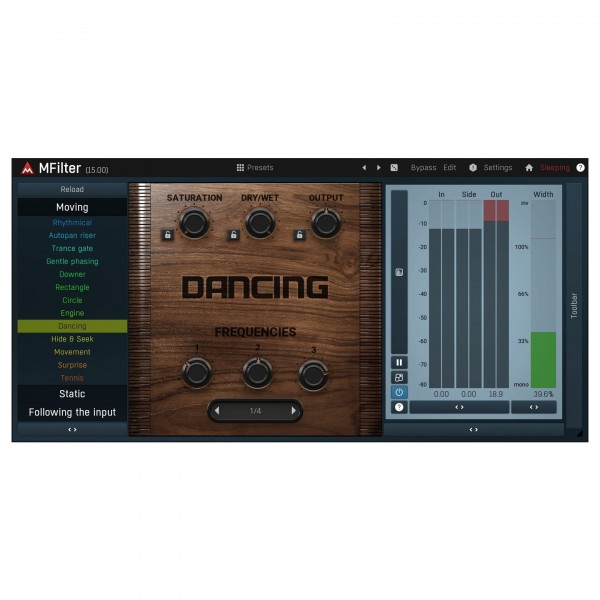
Task: Toggle the Dry/Wet lock icon
Action: (x=233, y=235)
